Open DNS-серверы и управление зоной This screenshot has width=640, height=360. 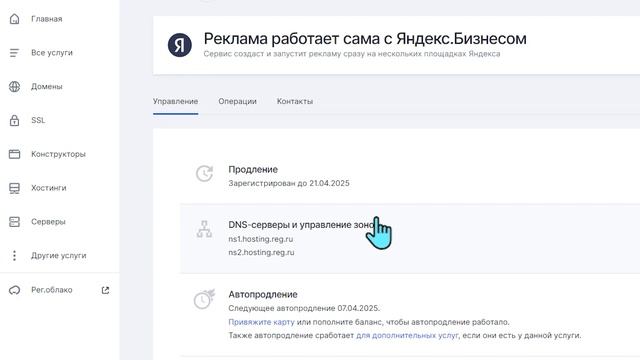(301, 225)
